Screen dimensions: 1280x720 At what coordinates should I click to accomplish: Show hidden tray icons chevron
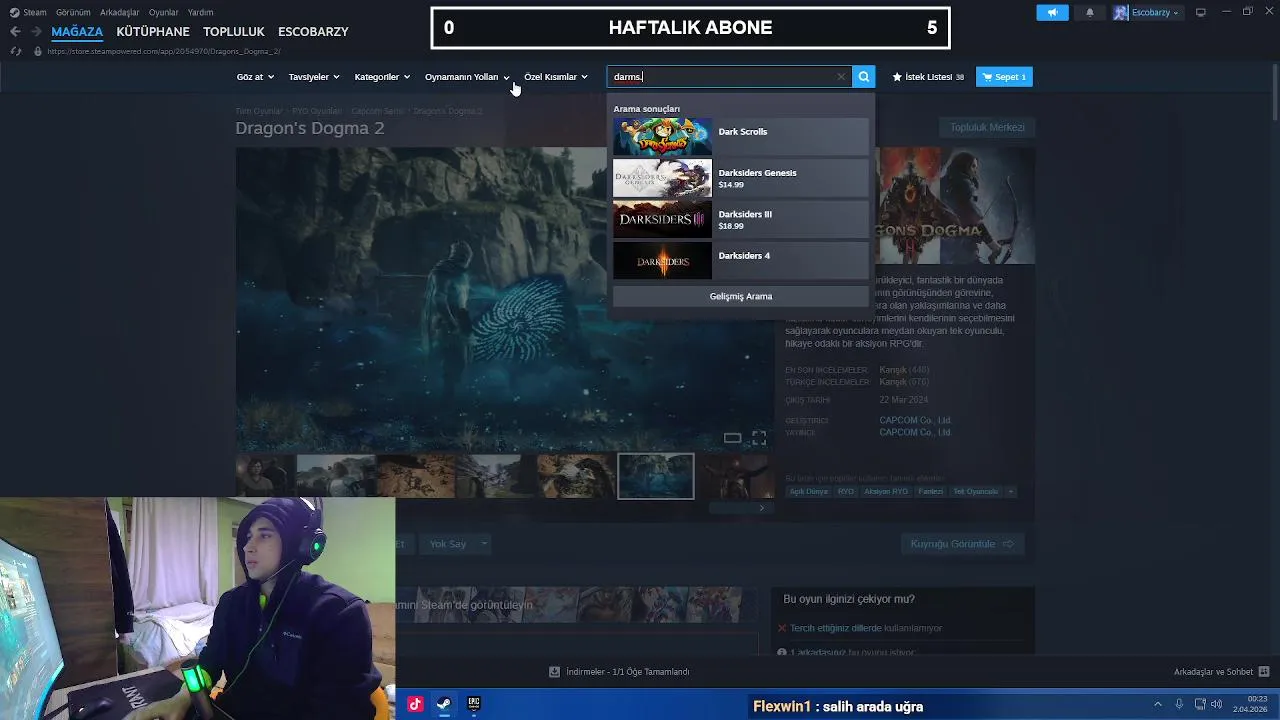pos(1158,705)
